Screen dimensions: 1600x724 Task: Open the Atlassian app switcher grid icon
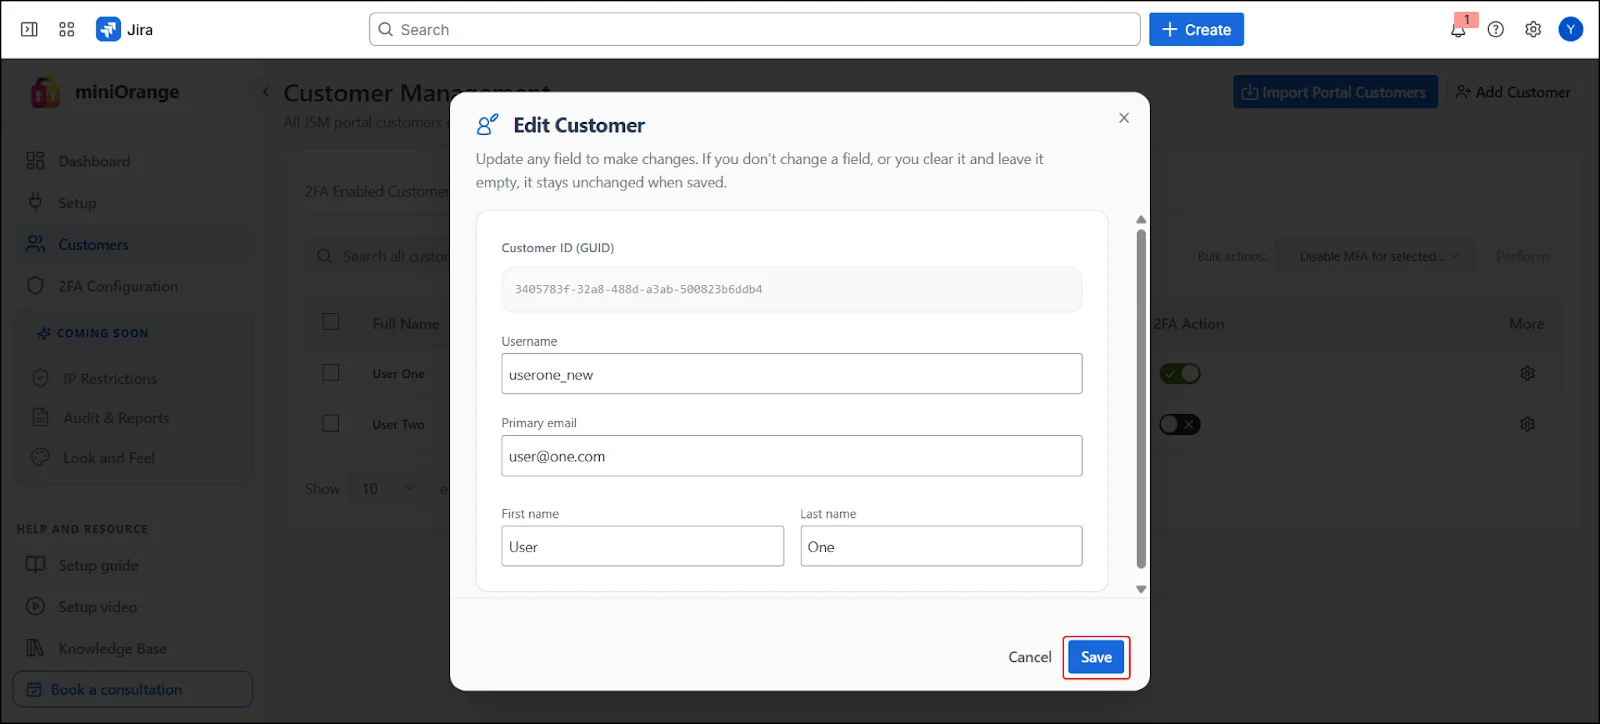66,29
